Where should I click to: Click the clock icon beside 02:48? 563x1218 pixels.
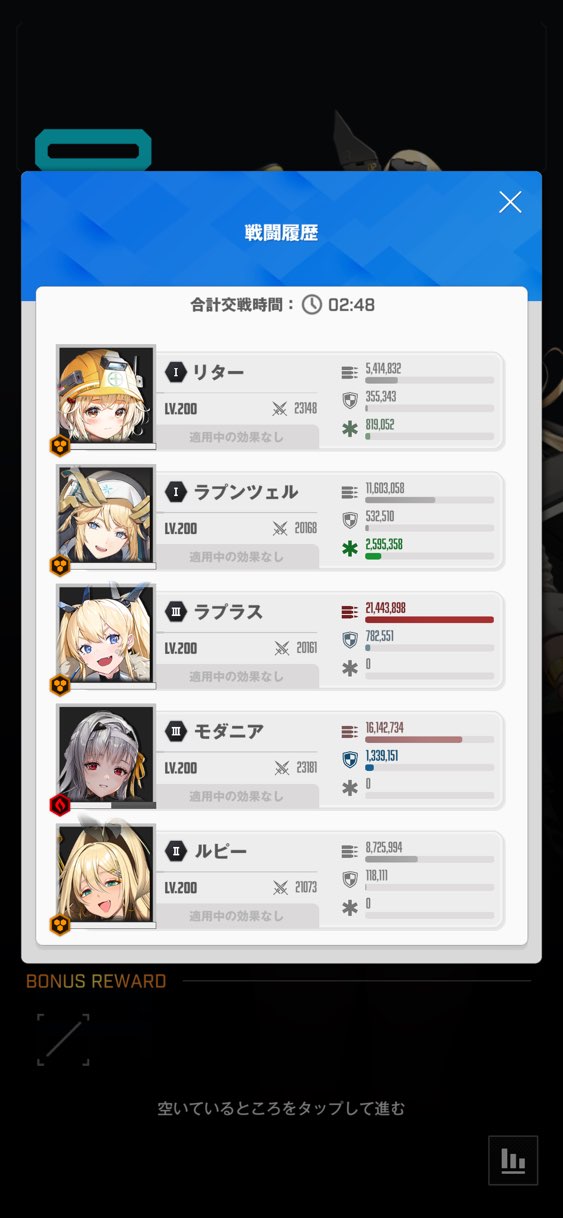pyautogui.click(x=312, y=304)
